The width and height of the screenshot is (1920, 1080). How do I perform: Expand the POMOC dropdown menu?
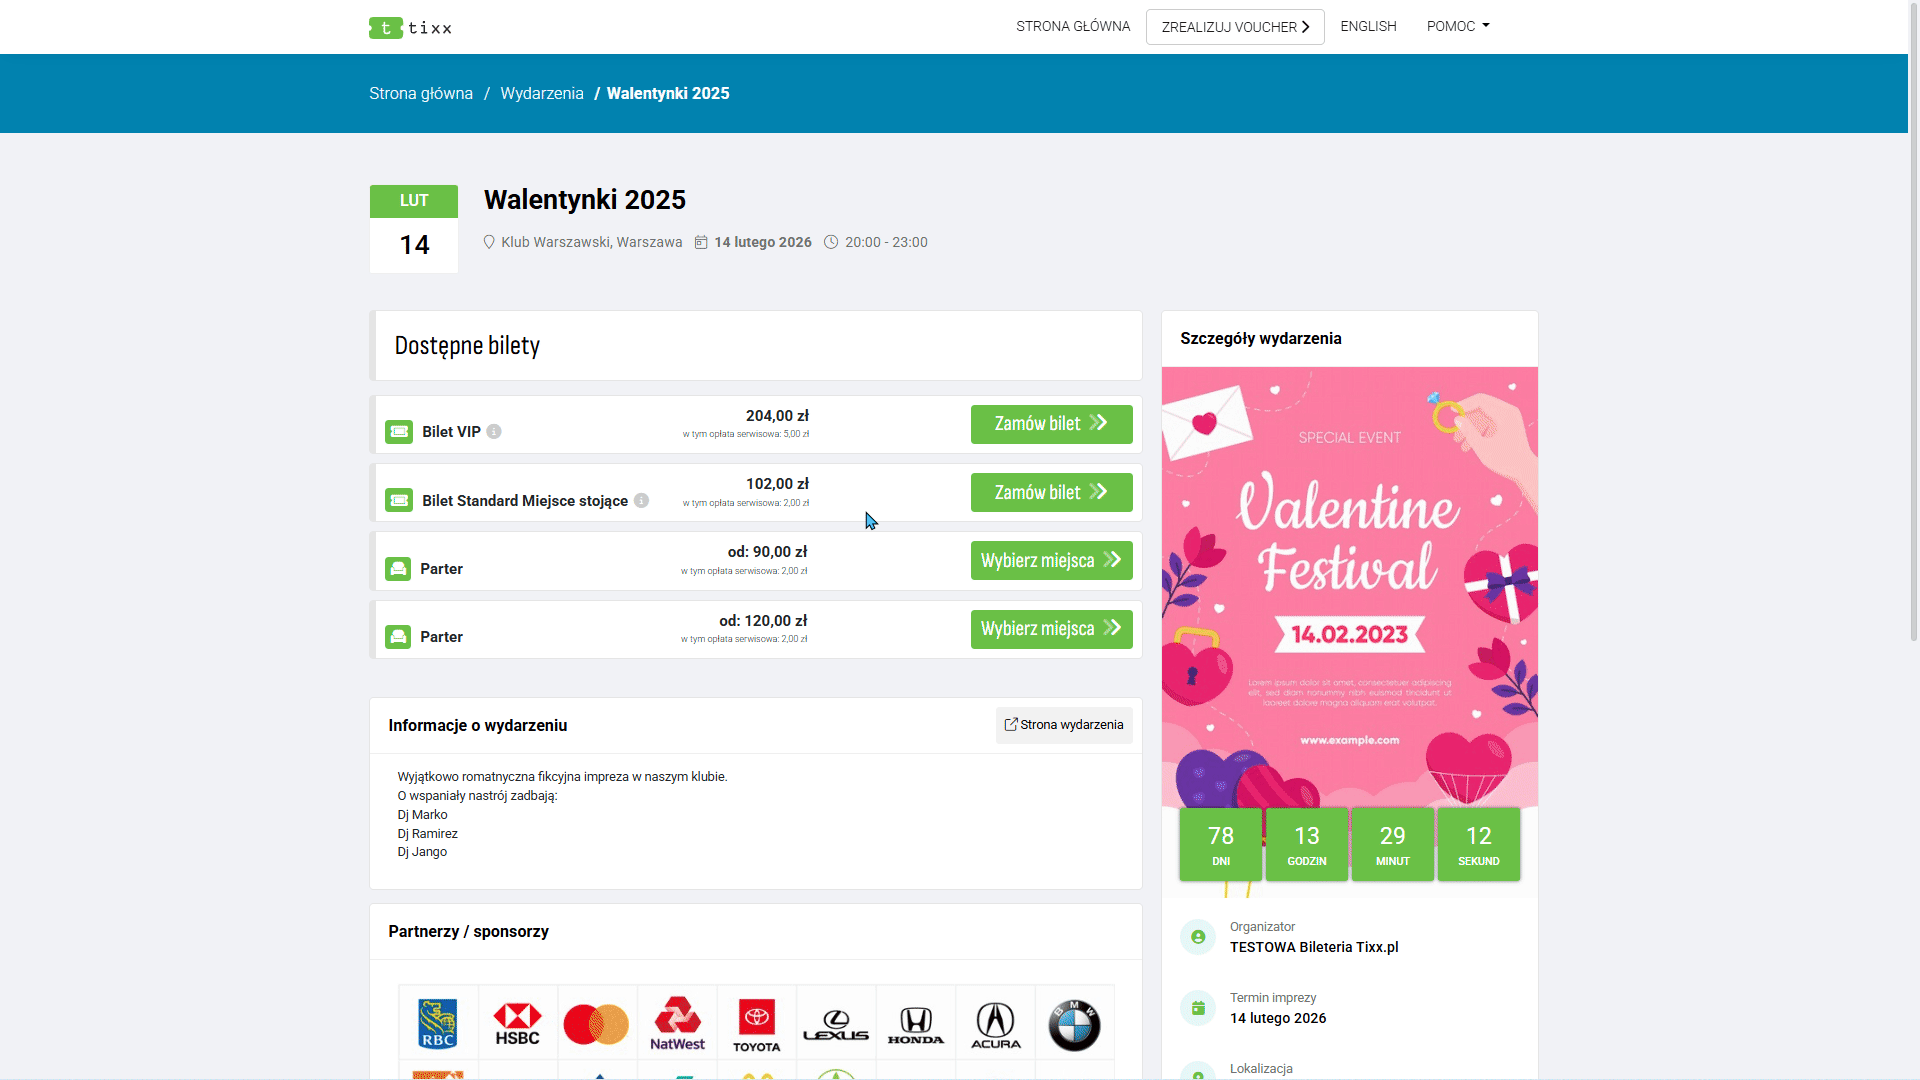coord(1457,26)
